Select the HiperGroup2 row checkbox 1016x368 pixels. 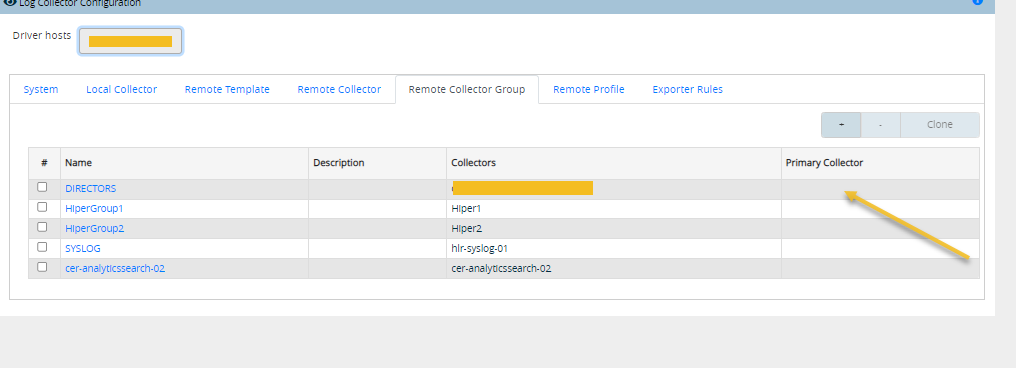(x=42, y=227)
